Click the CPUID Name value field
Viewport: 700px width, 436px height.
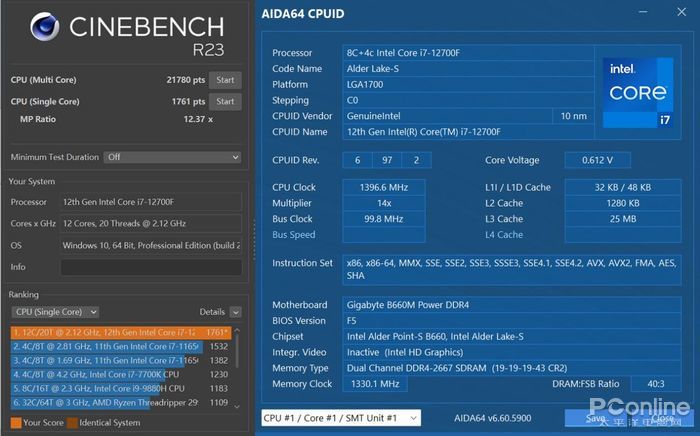(x=468, y=132)
